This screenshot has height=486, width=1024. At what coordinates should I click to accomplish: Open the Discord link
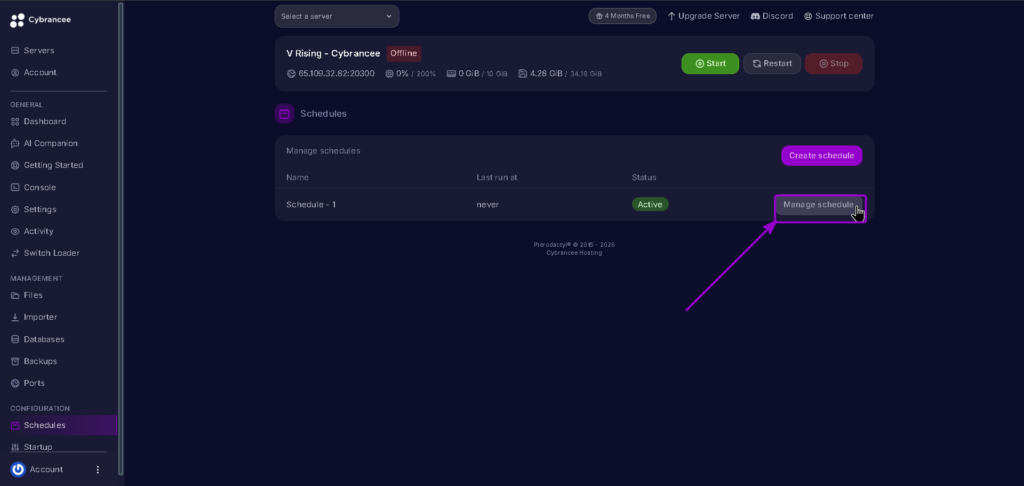point(772,16)
